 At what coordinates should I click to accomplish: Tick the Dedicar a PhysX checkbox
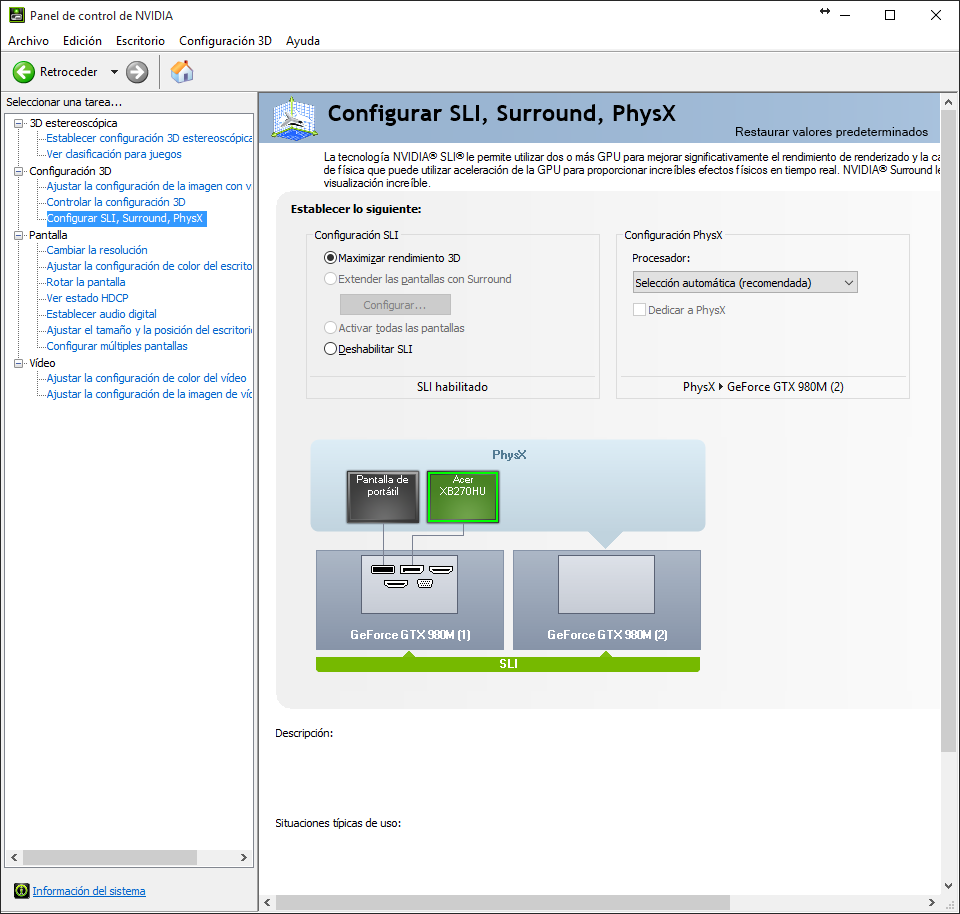639,310
